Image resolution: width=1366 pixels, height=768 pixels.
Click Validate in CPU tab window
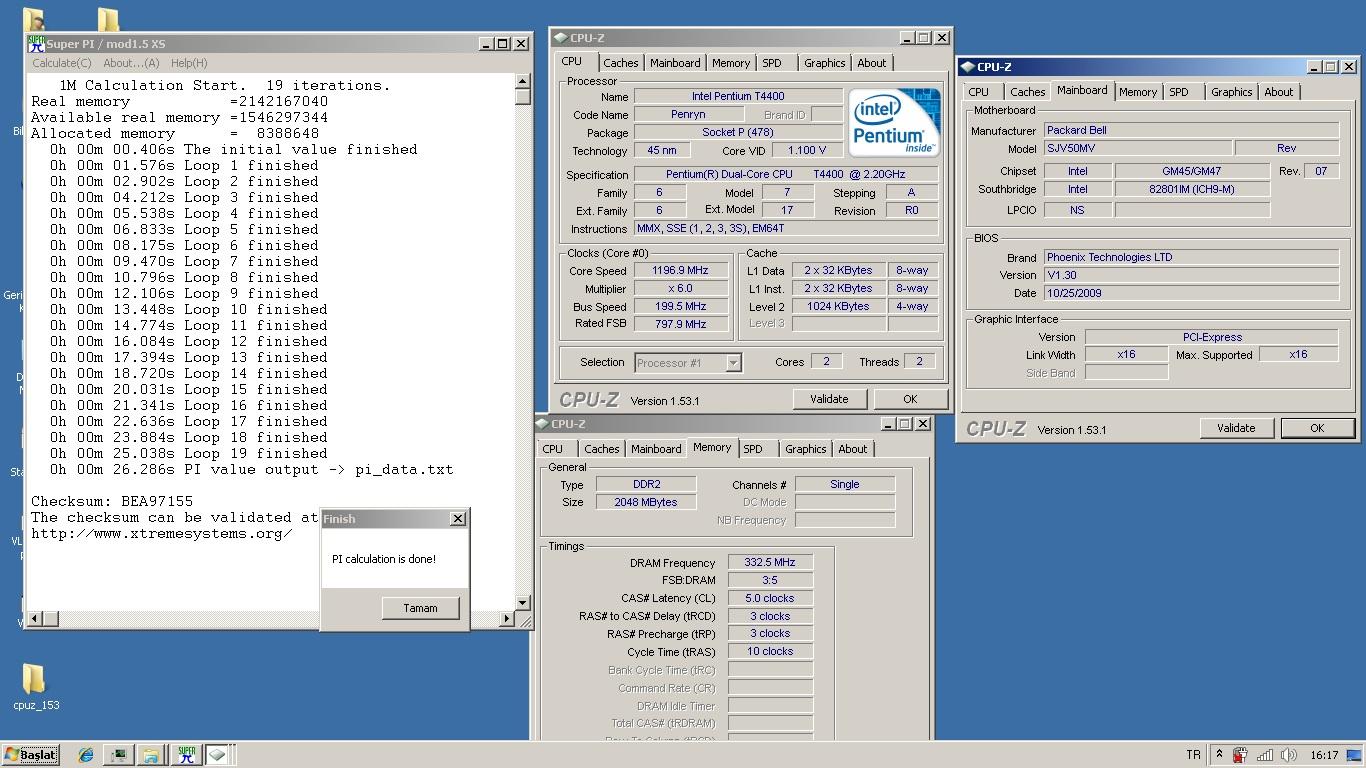pyautogui.click(x=829, y=399)
